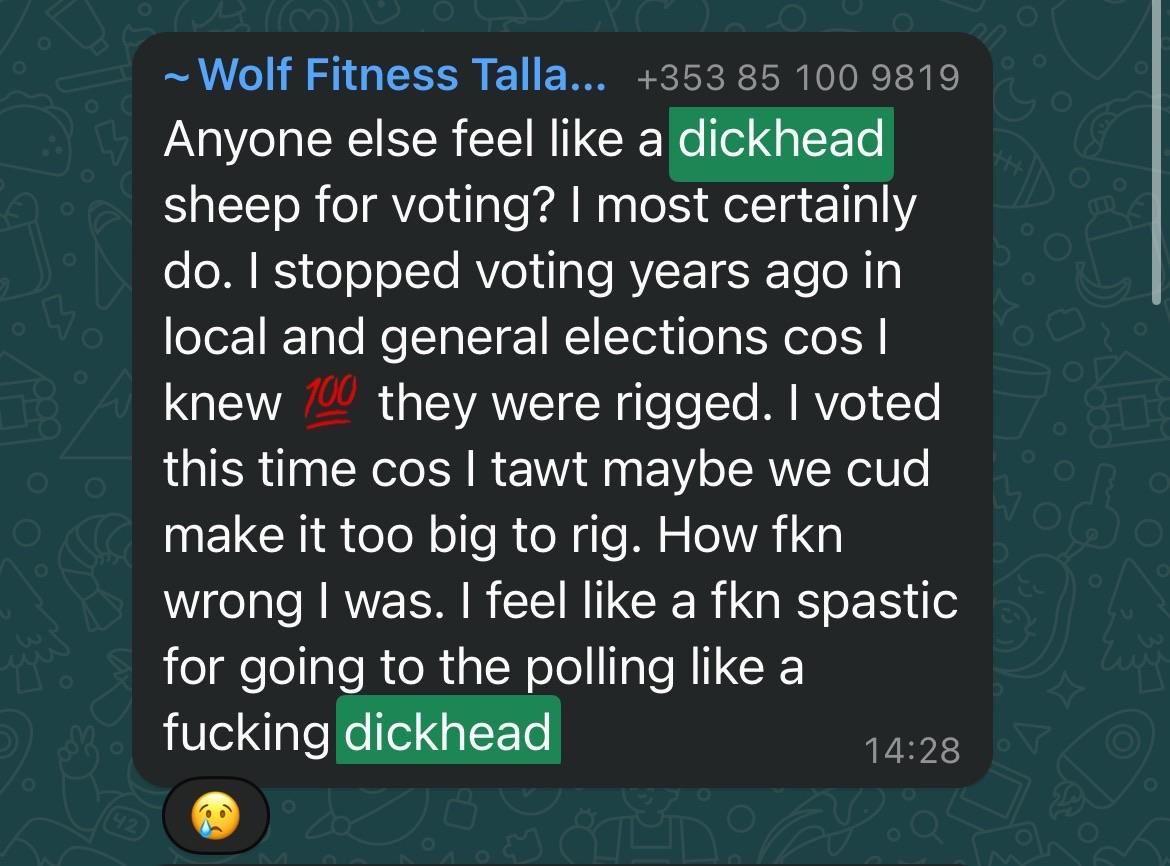Click the word "sheep" in the second line
1170x866 pixels.
[231, 206]
